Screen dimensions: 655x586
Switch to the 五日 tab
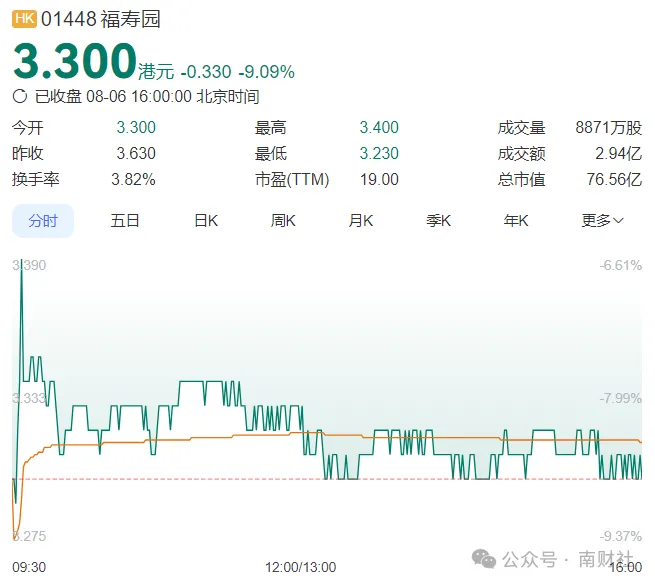coord(125,221)
